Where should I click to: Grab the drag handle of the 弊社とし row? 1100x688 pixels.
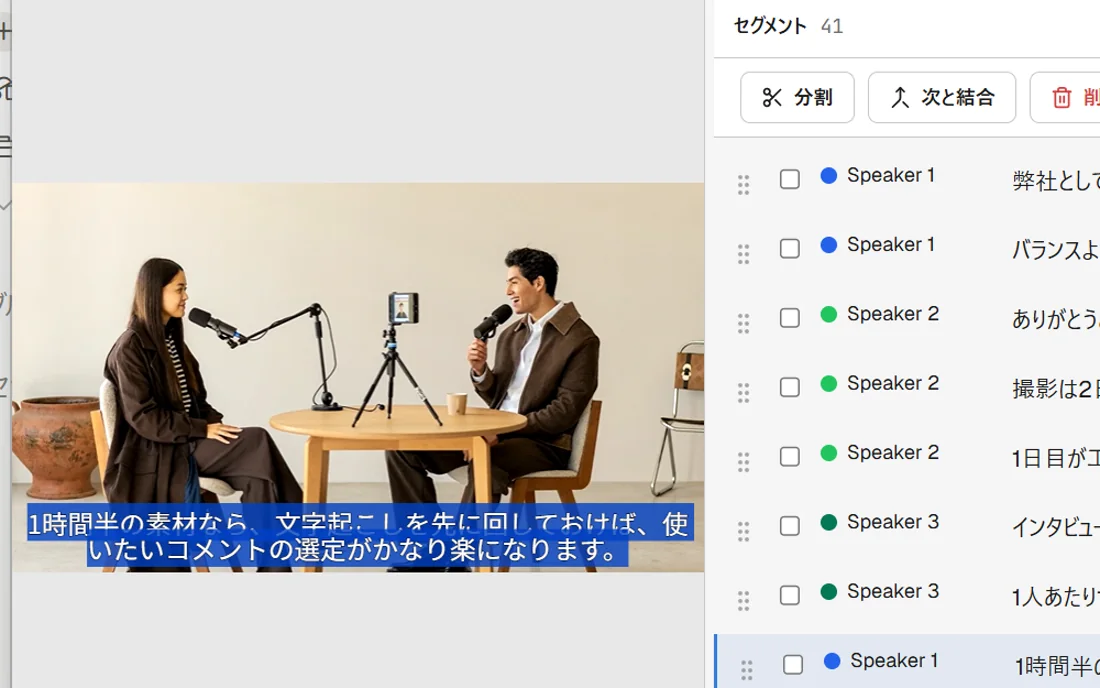[x=744, y=184]
